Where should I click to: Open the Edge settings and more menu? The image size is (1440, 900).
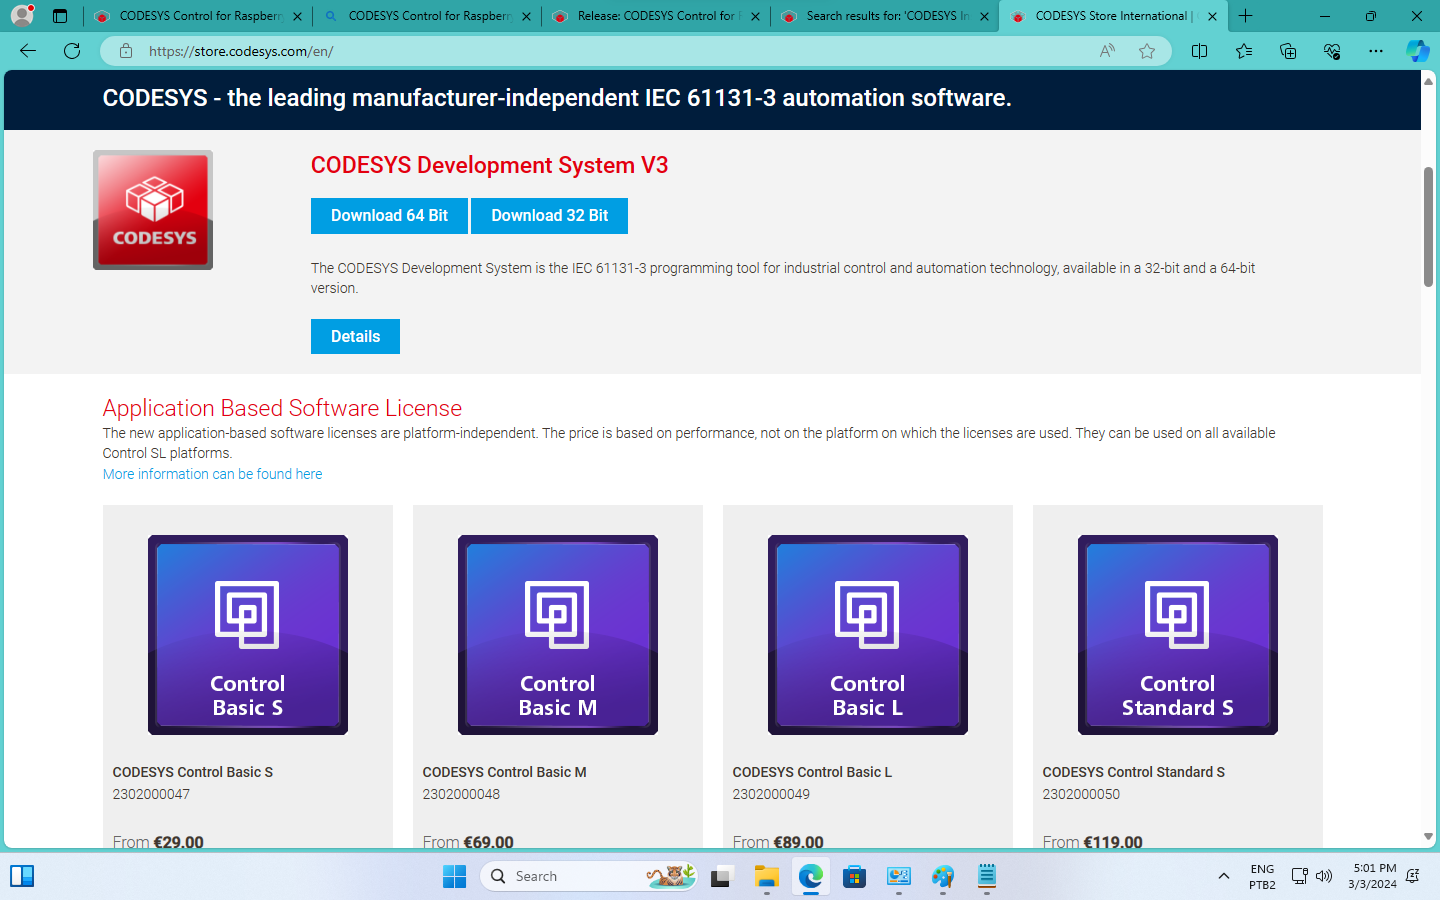click(x=1376, y=51)
